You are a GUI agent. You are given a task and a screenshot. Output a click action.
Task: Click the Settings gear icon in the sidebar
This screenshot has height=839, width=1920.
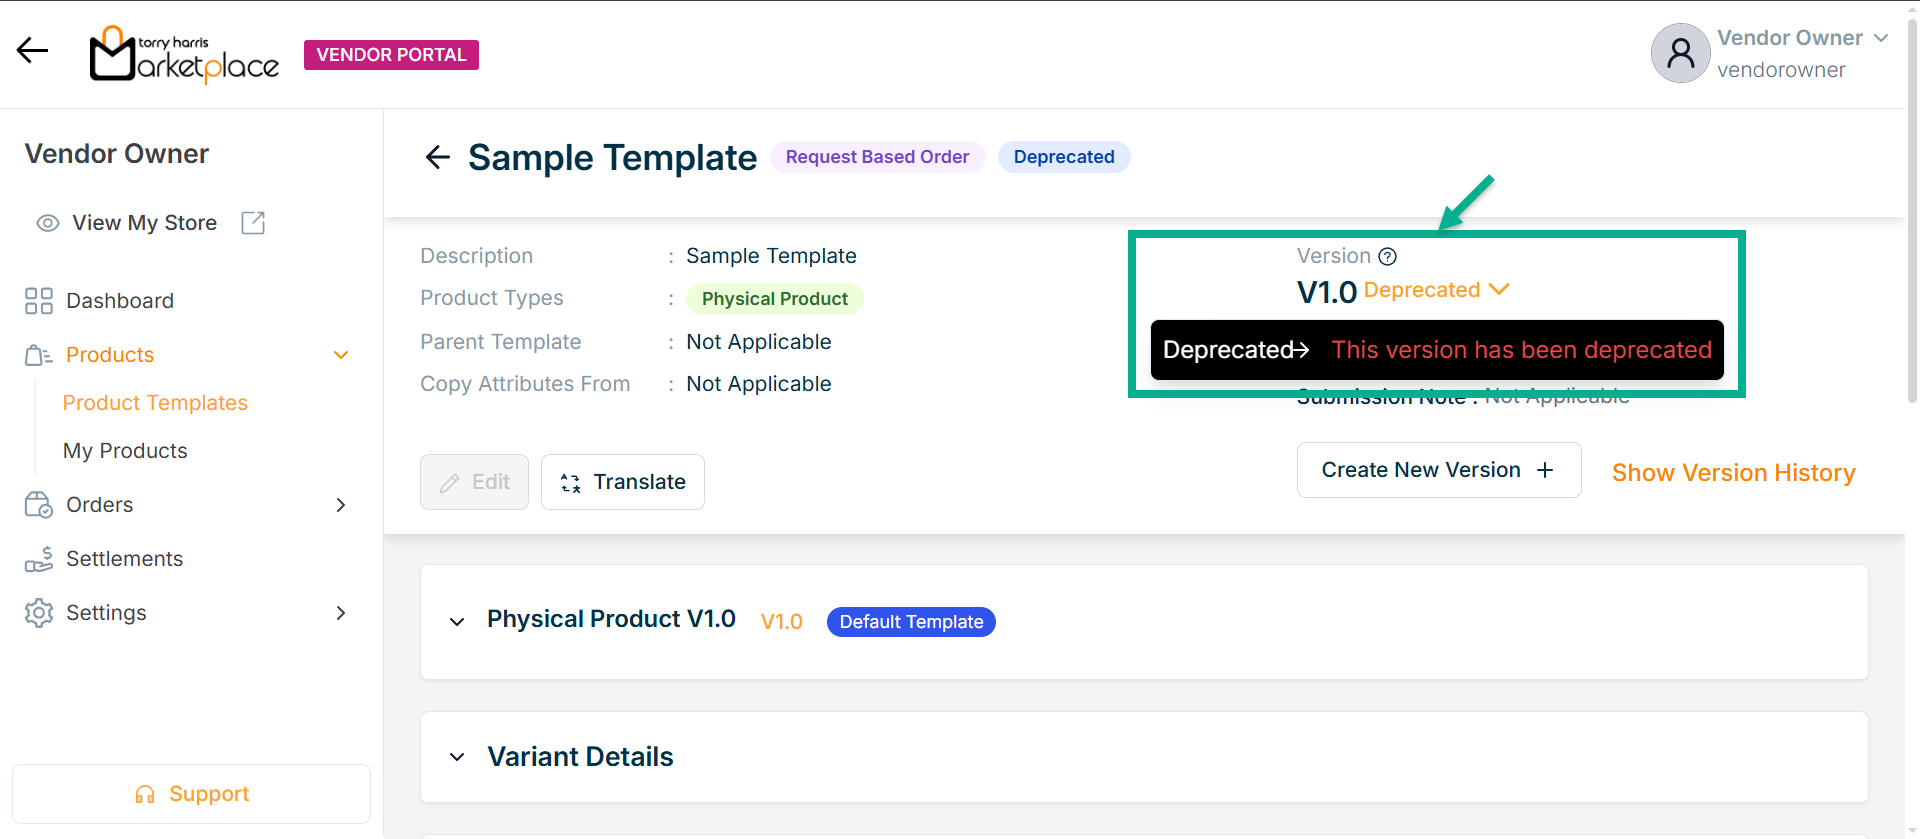(39, 613)
